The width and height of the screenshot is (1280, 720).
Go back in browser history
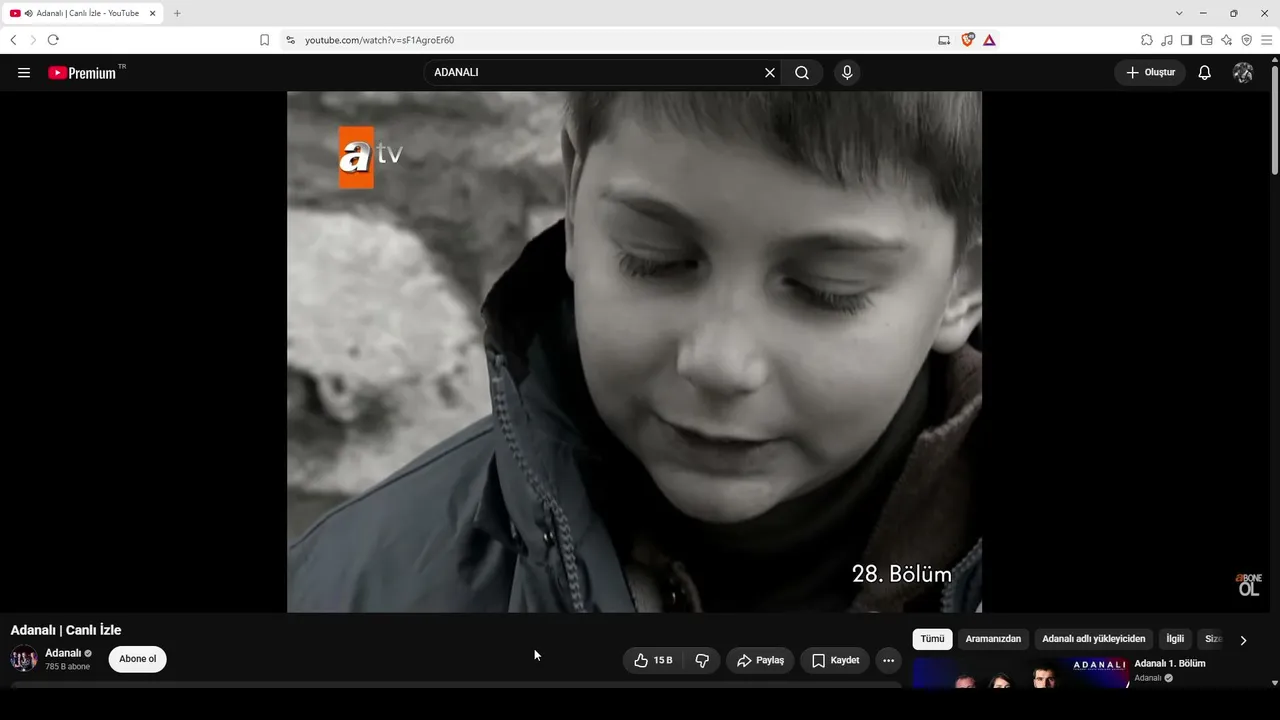(13, 40)
